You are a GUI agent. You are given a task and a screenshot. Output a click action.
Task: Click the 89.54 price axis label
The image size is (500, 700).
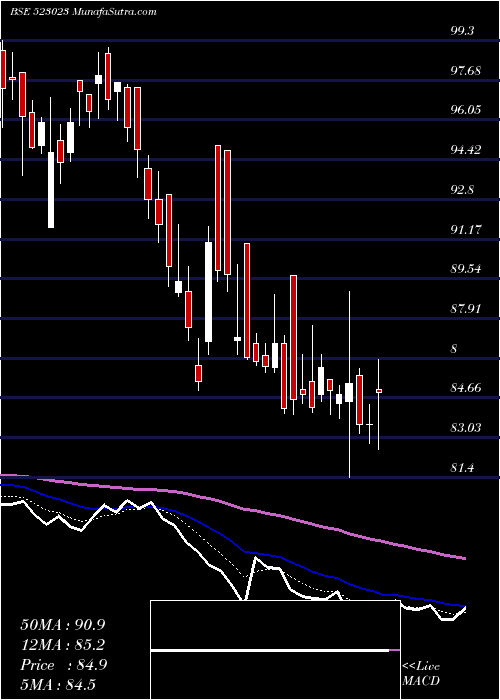[466, 269]
